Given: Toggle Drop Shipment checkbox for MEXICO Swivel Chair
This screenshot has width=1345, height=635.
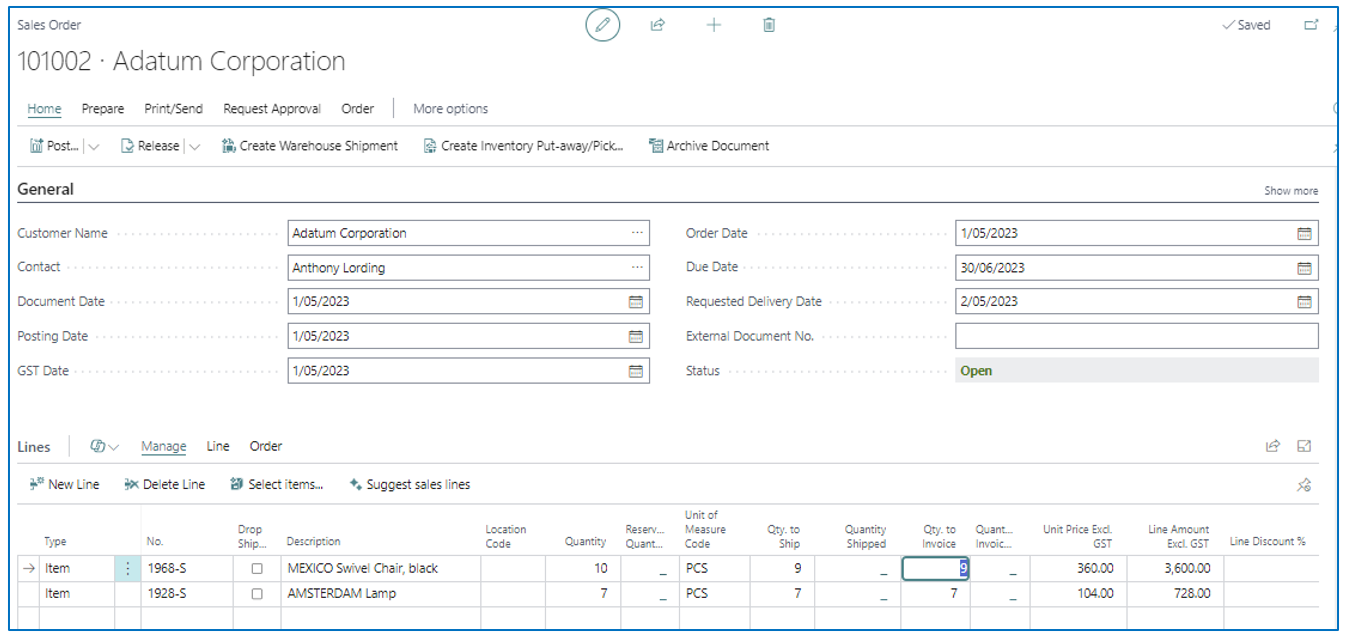Looking at the screenshot, I should [x=257, y=568].
